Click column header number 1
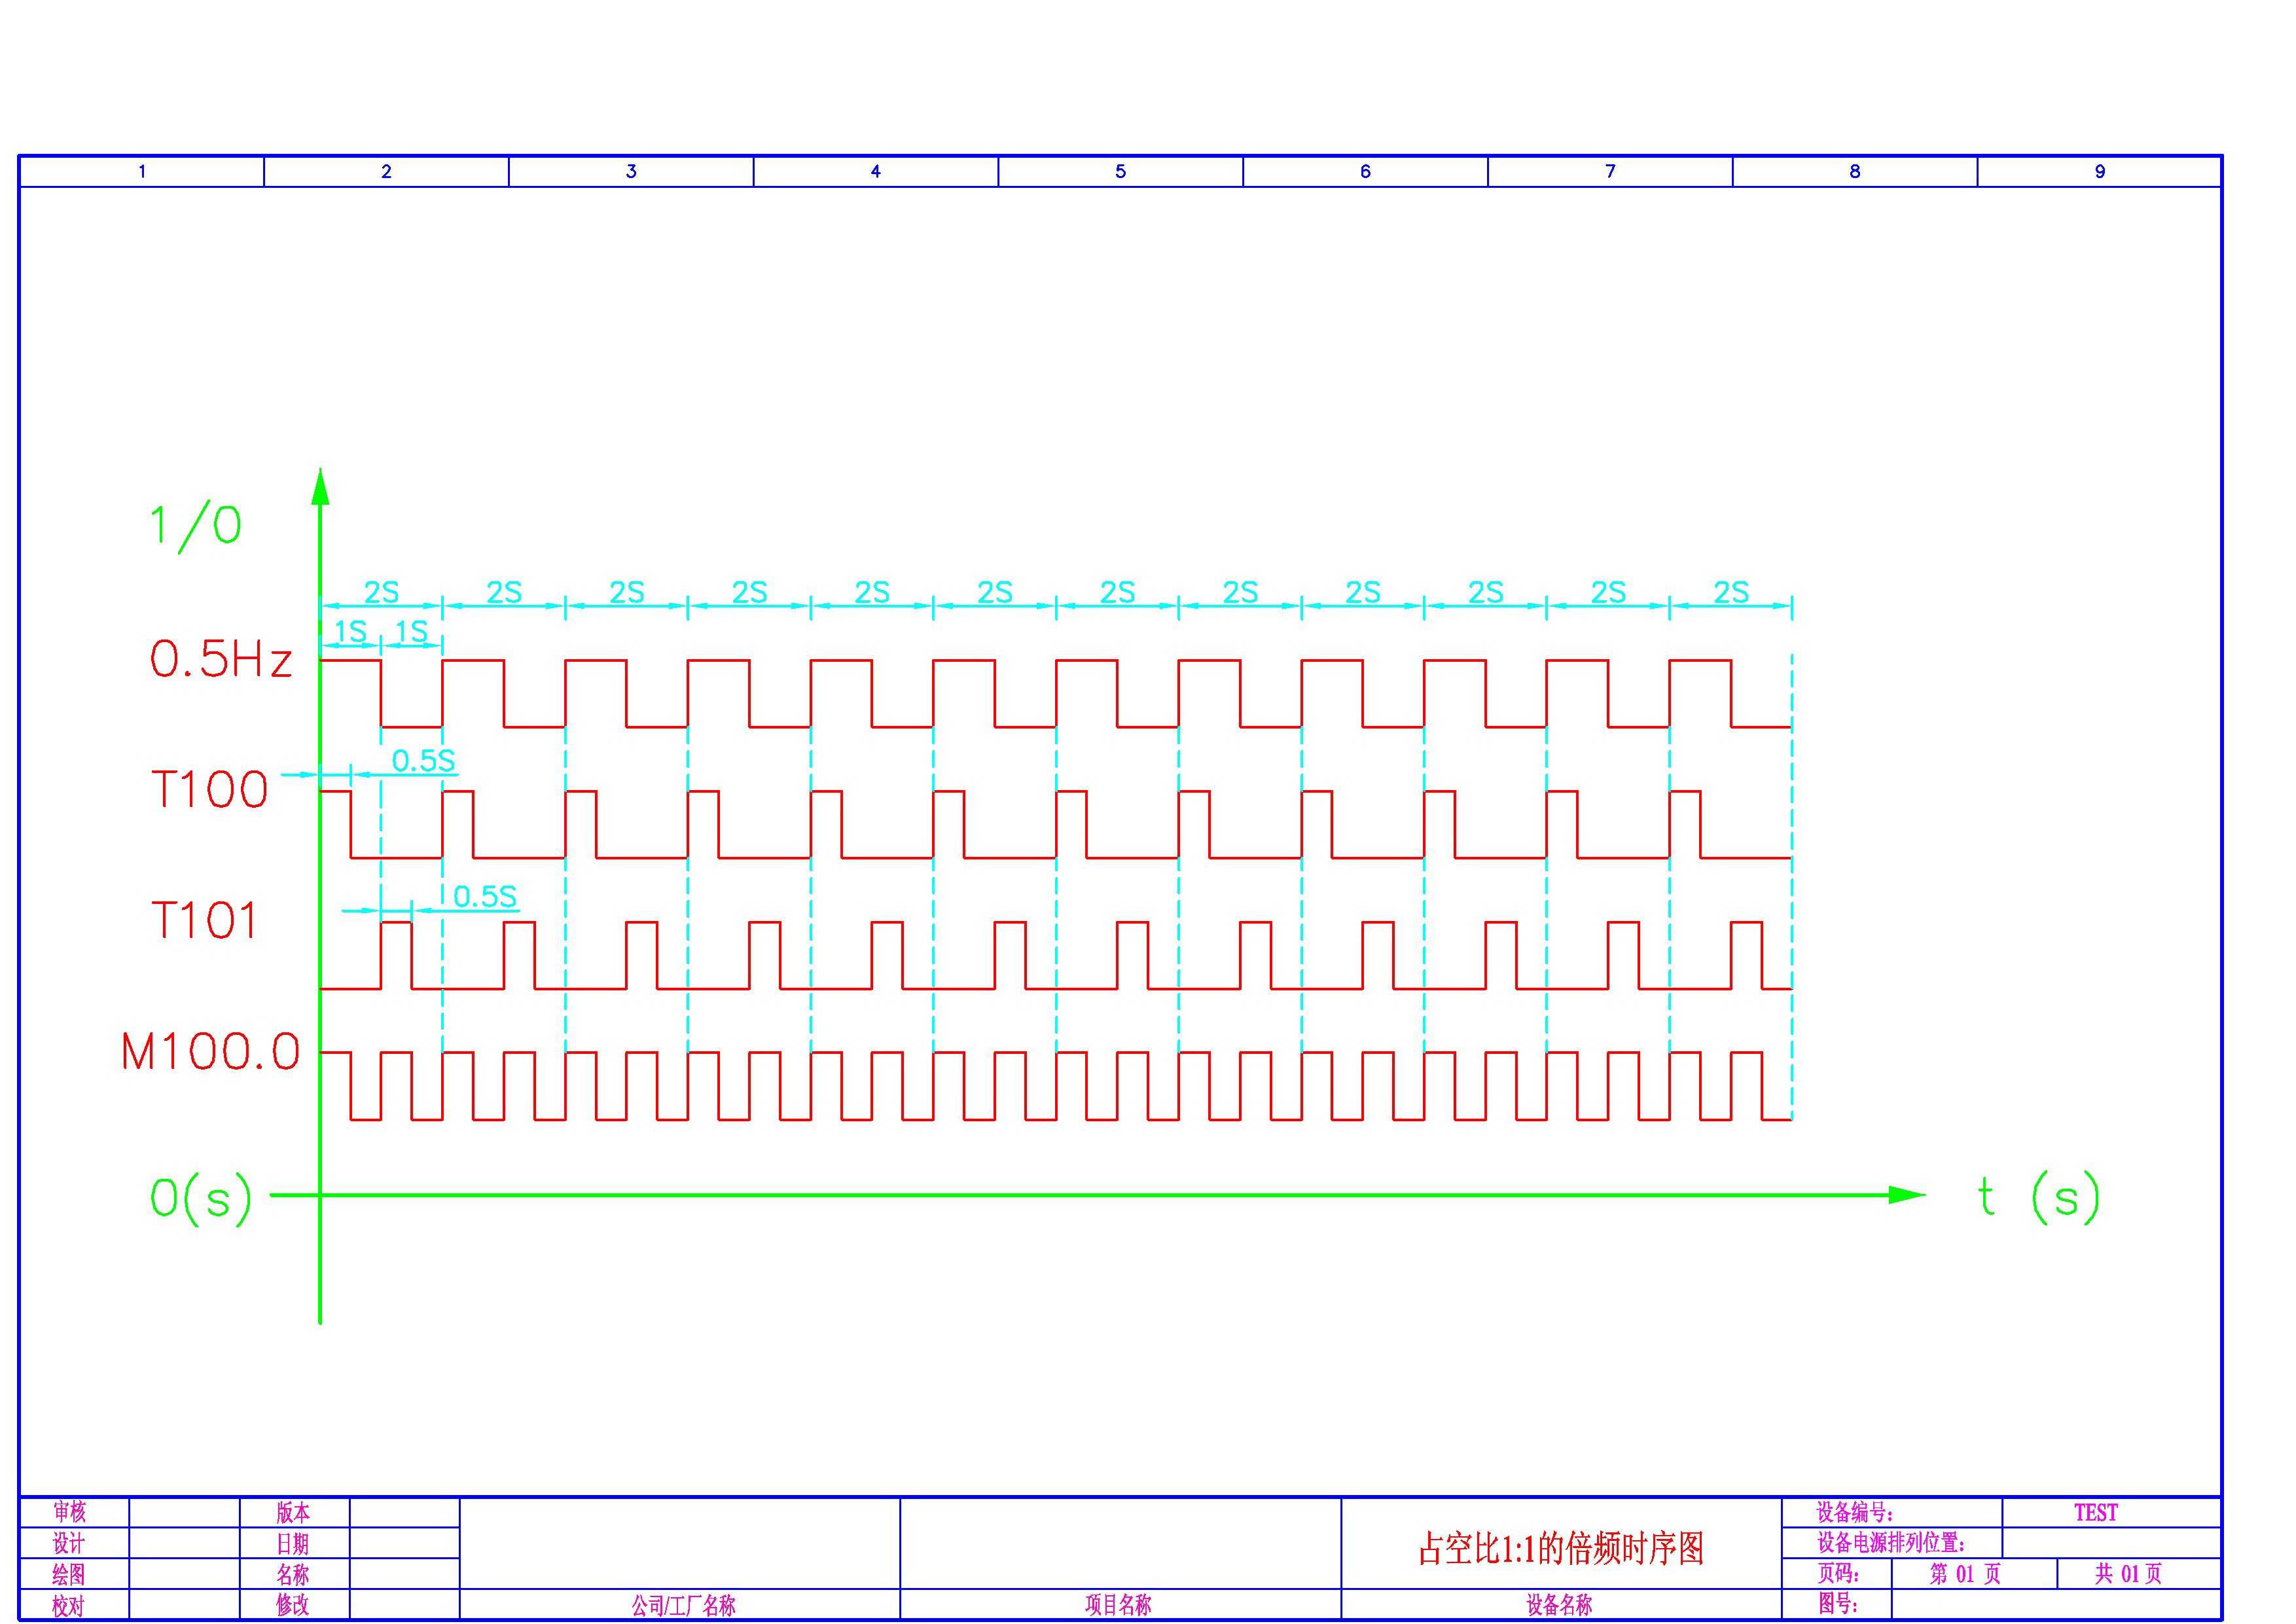This screenshot has width=2296, height=1624. pos(142,172)
